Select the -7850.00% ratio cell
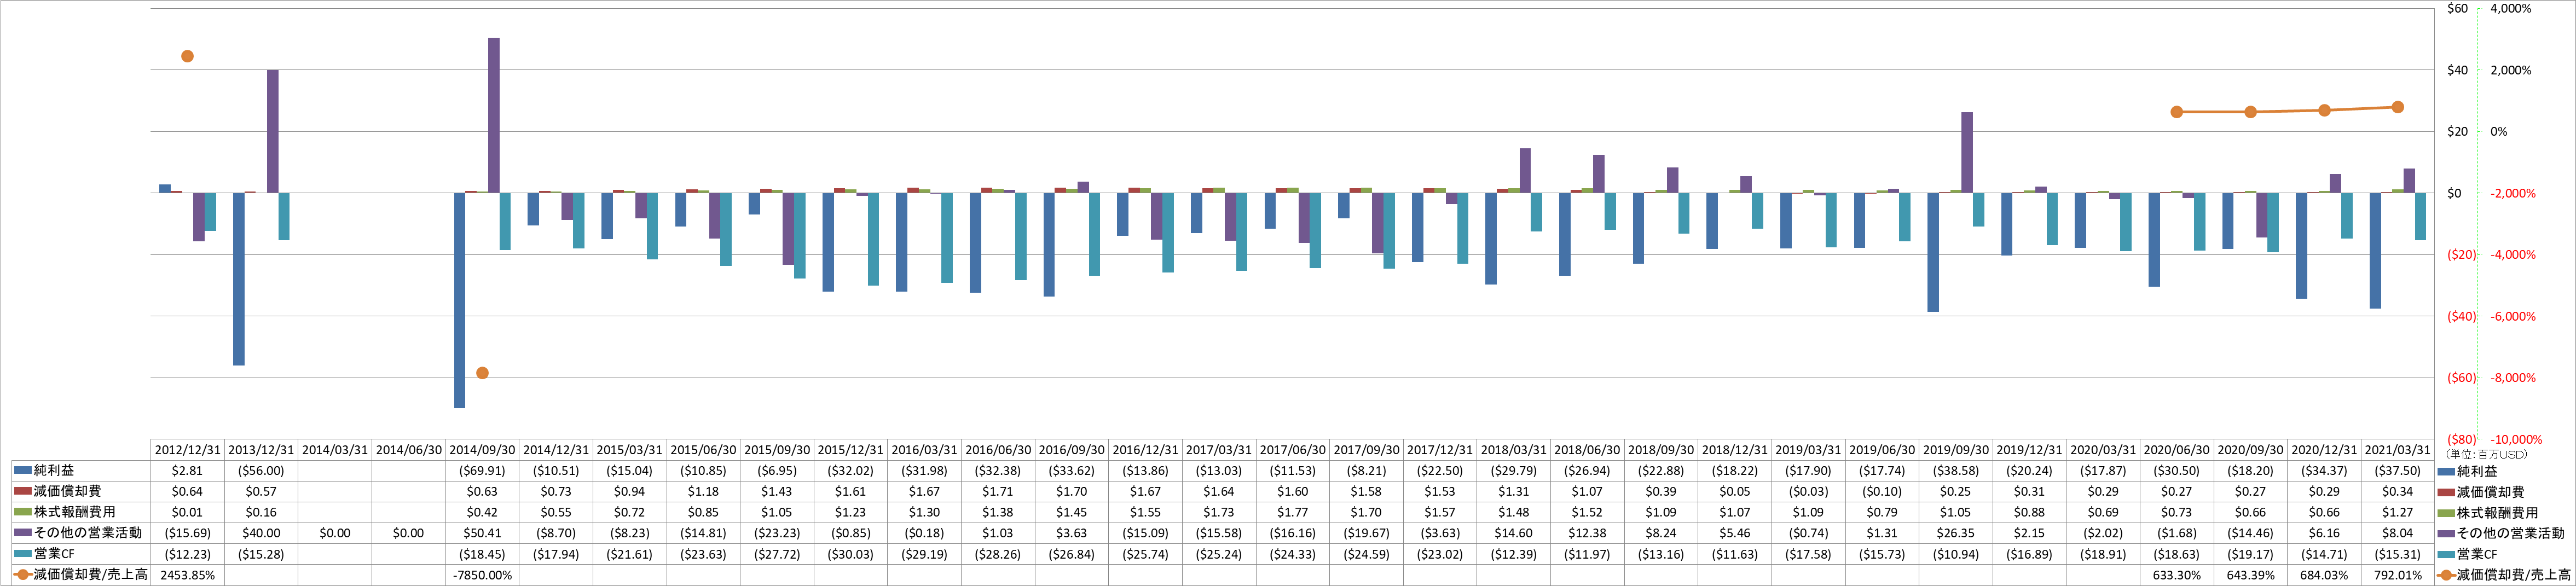2576x586 pixels. [x=482, y=575]
